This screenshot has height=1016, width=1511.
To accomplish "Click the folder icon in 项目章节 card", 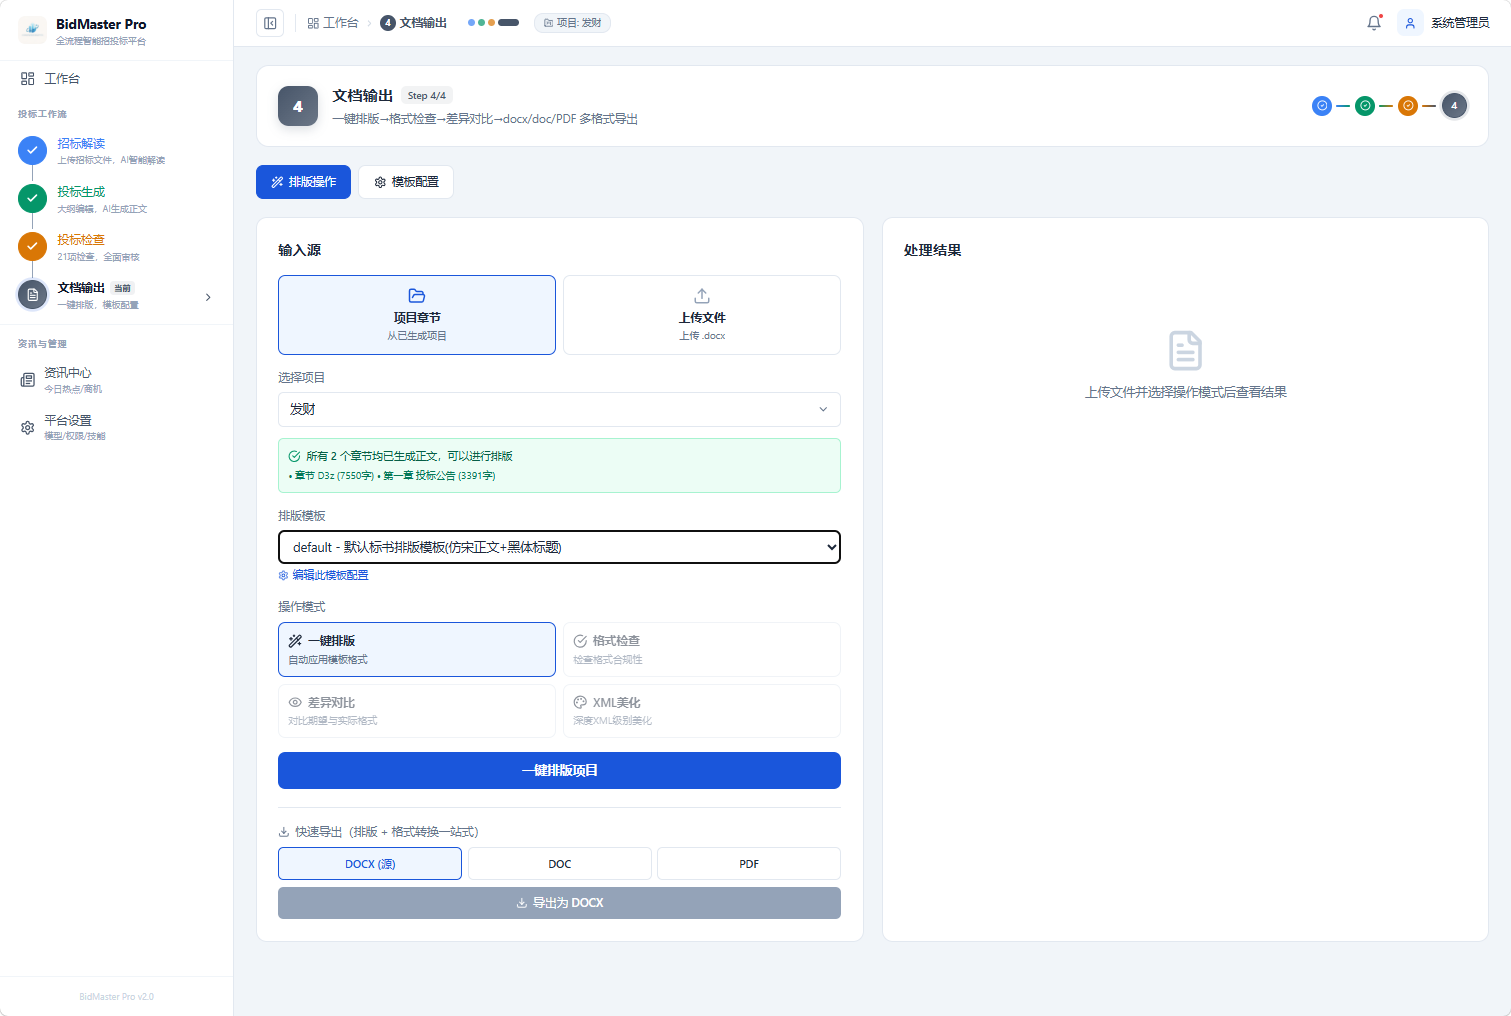I will pyautogui.click(x=417, y=296).
